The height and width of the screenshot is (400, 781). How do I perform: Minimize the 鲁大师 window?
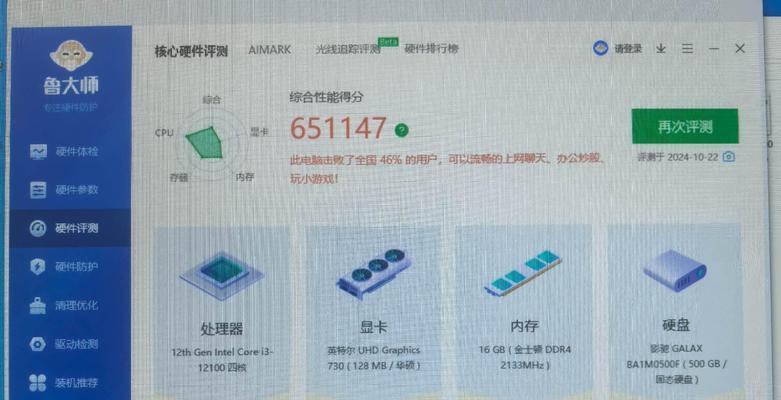(714, 48)
